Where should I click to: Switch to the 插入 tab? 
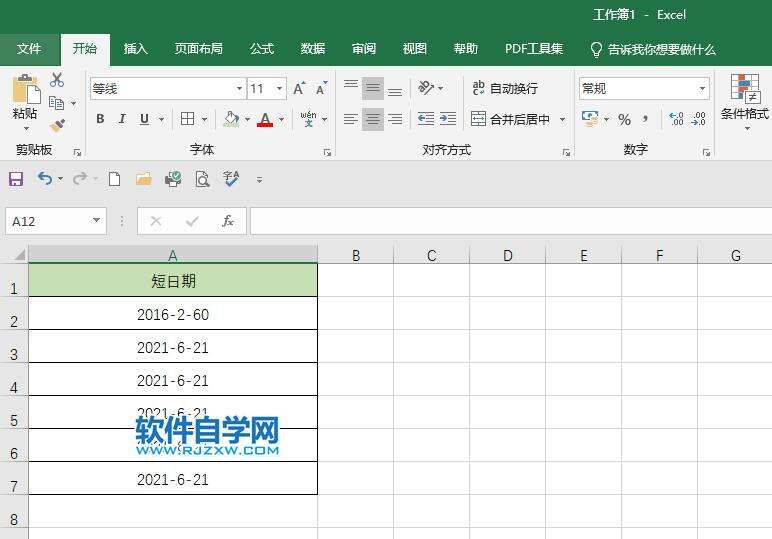tap(135, 49)
